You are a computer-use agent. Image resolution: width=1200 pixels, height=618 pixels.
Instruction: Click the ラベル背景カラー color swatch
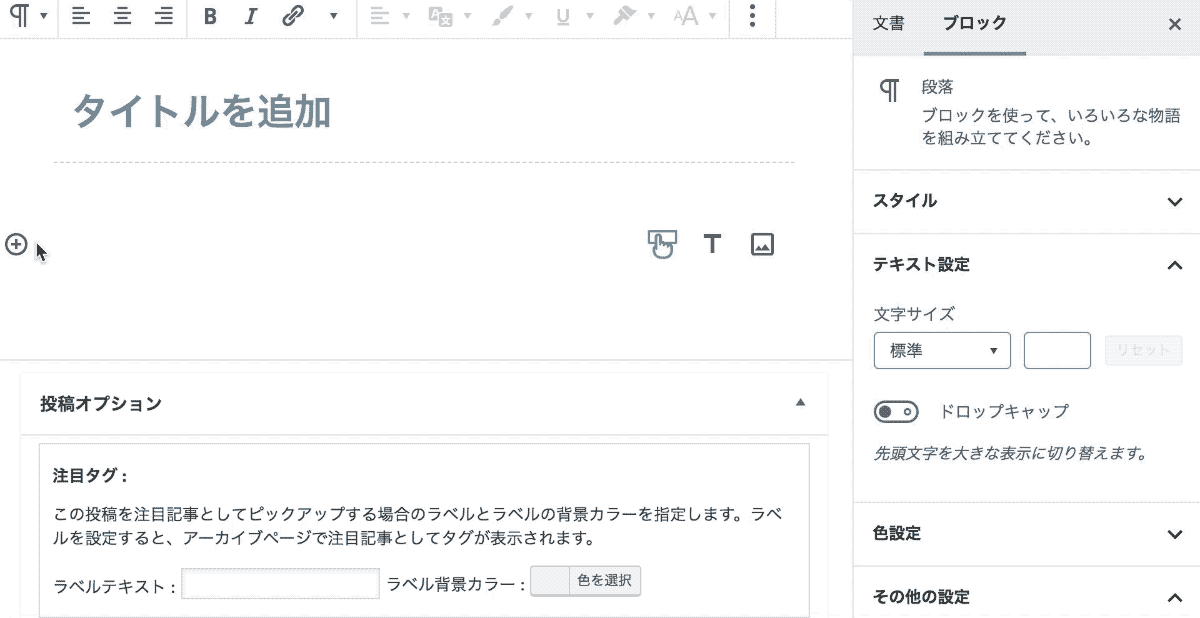click(x=549, y=581)
